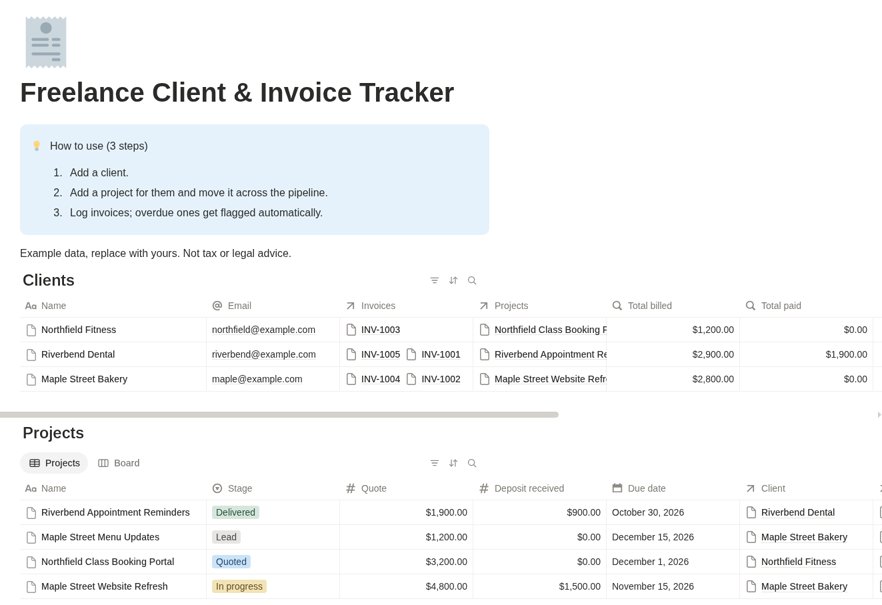Click the page icon of Northfield Class Booking Portal row

click(x=32, y=562)
